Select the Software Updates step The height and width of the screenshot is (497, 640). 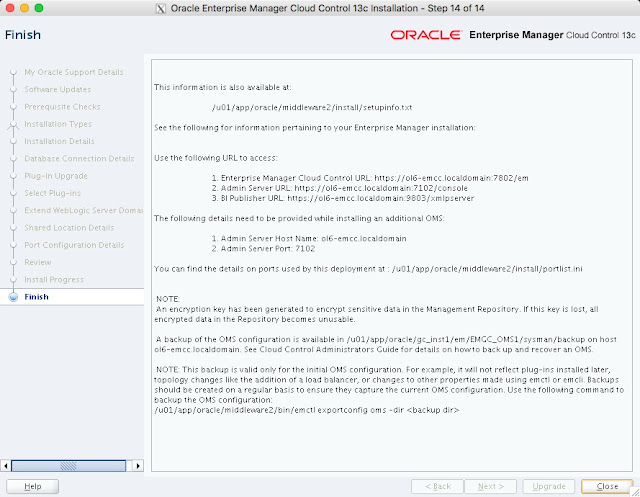58,89
